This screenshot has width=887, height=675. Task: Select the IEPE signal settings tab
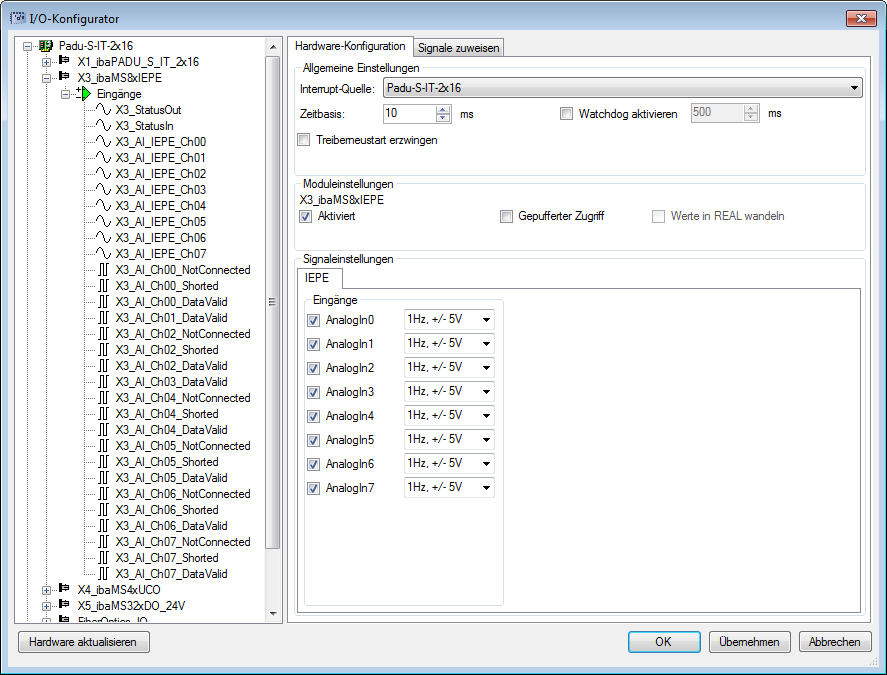point(318,277)
